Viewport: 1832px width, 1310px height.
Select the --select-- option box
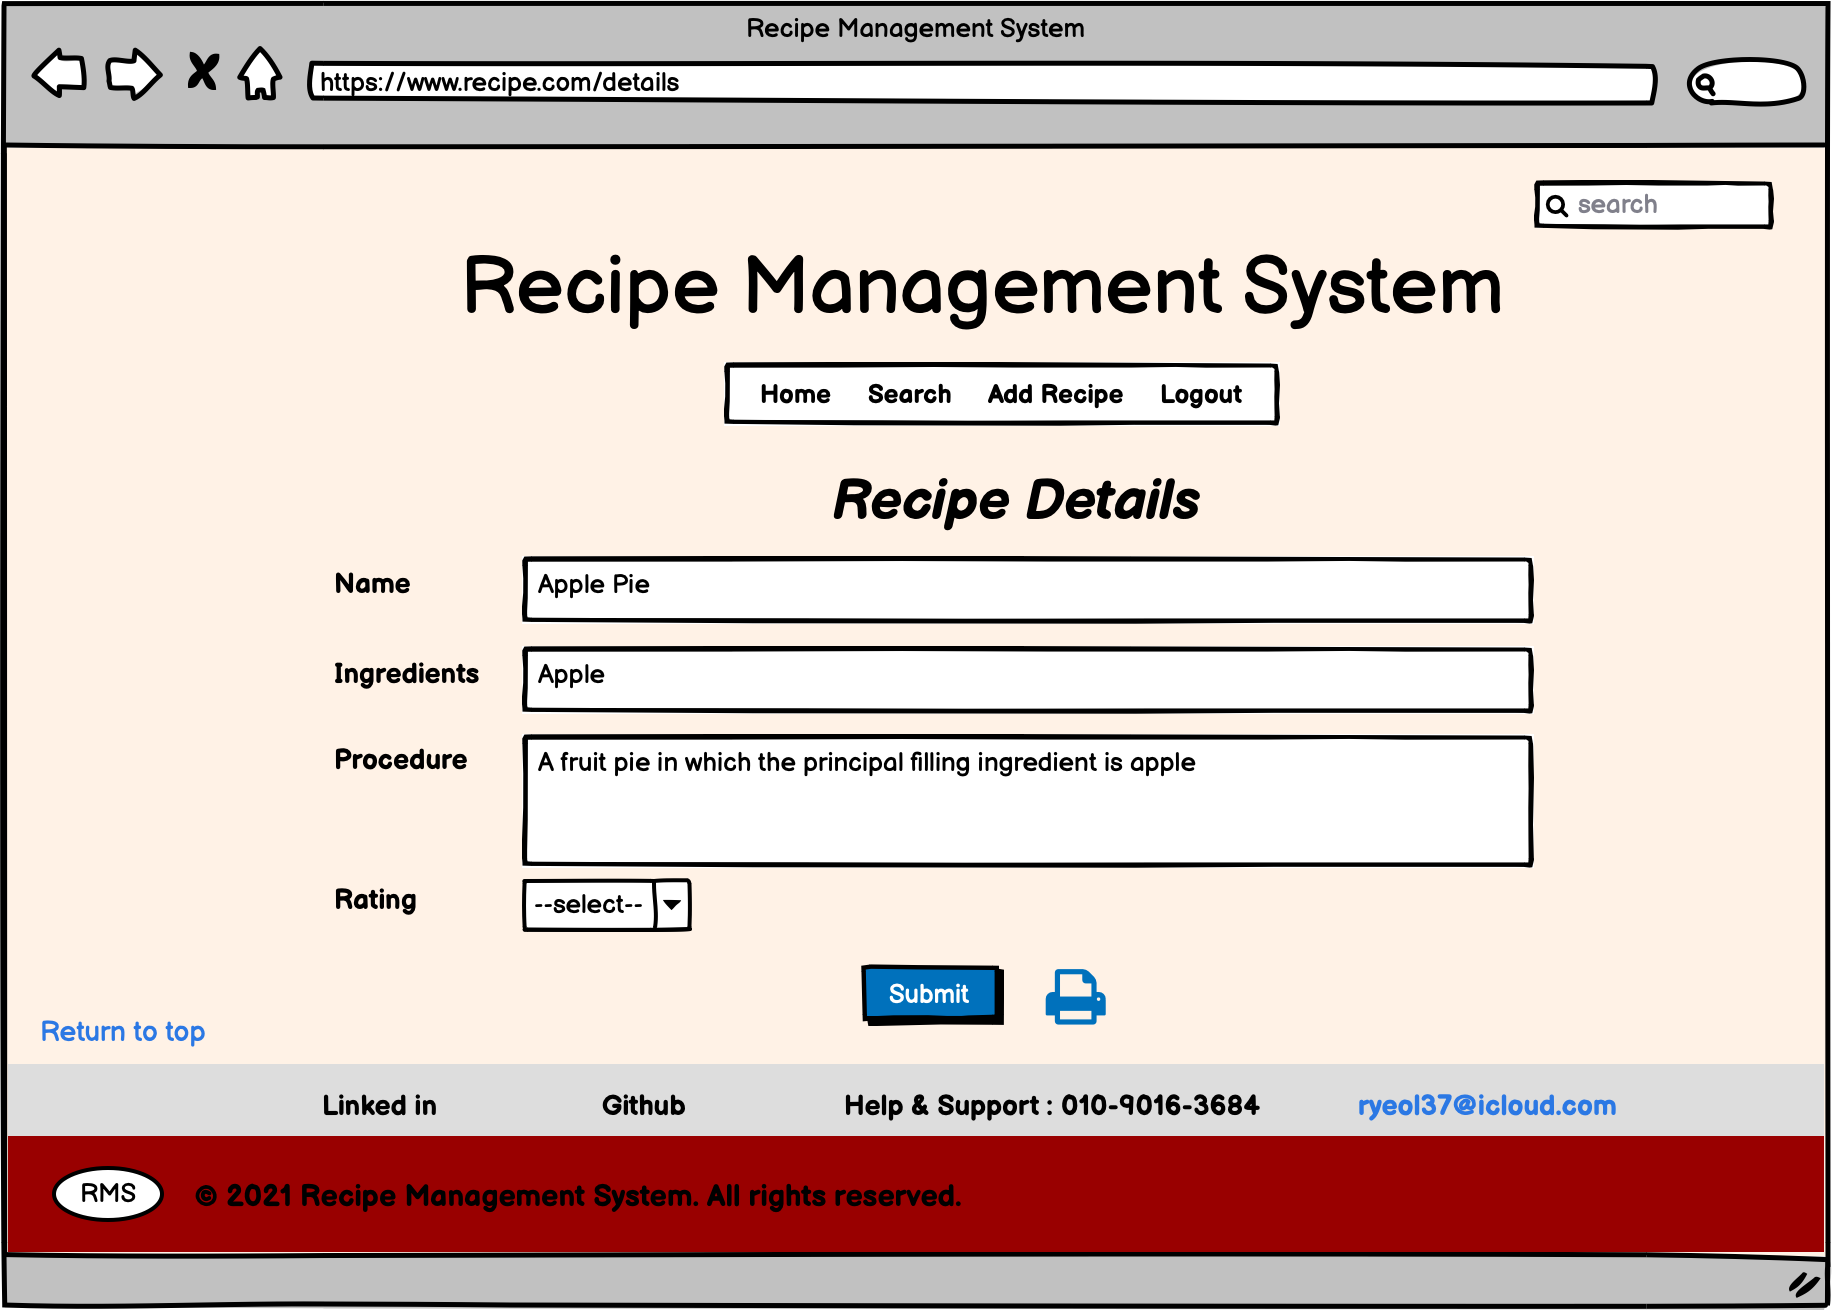588,903
